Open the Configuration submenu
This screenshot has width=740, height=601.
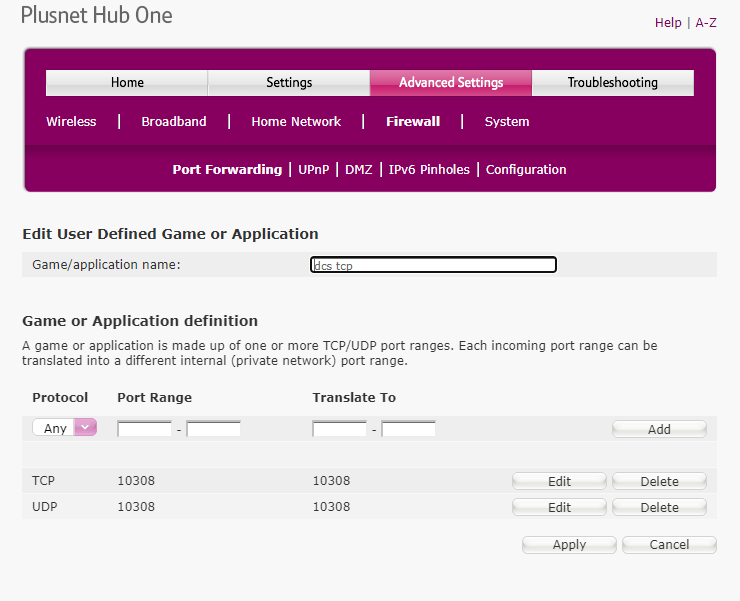(x=526, y=169)
